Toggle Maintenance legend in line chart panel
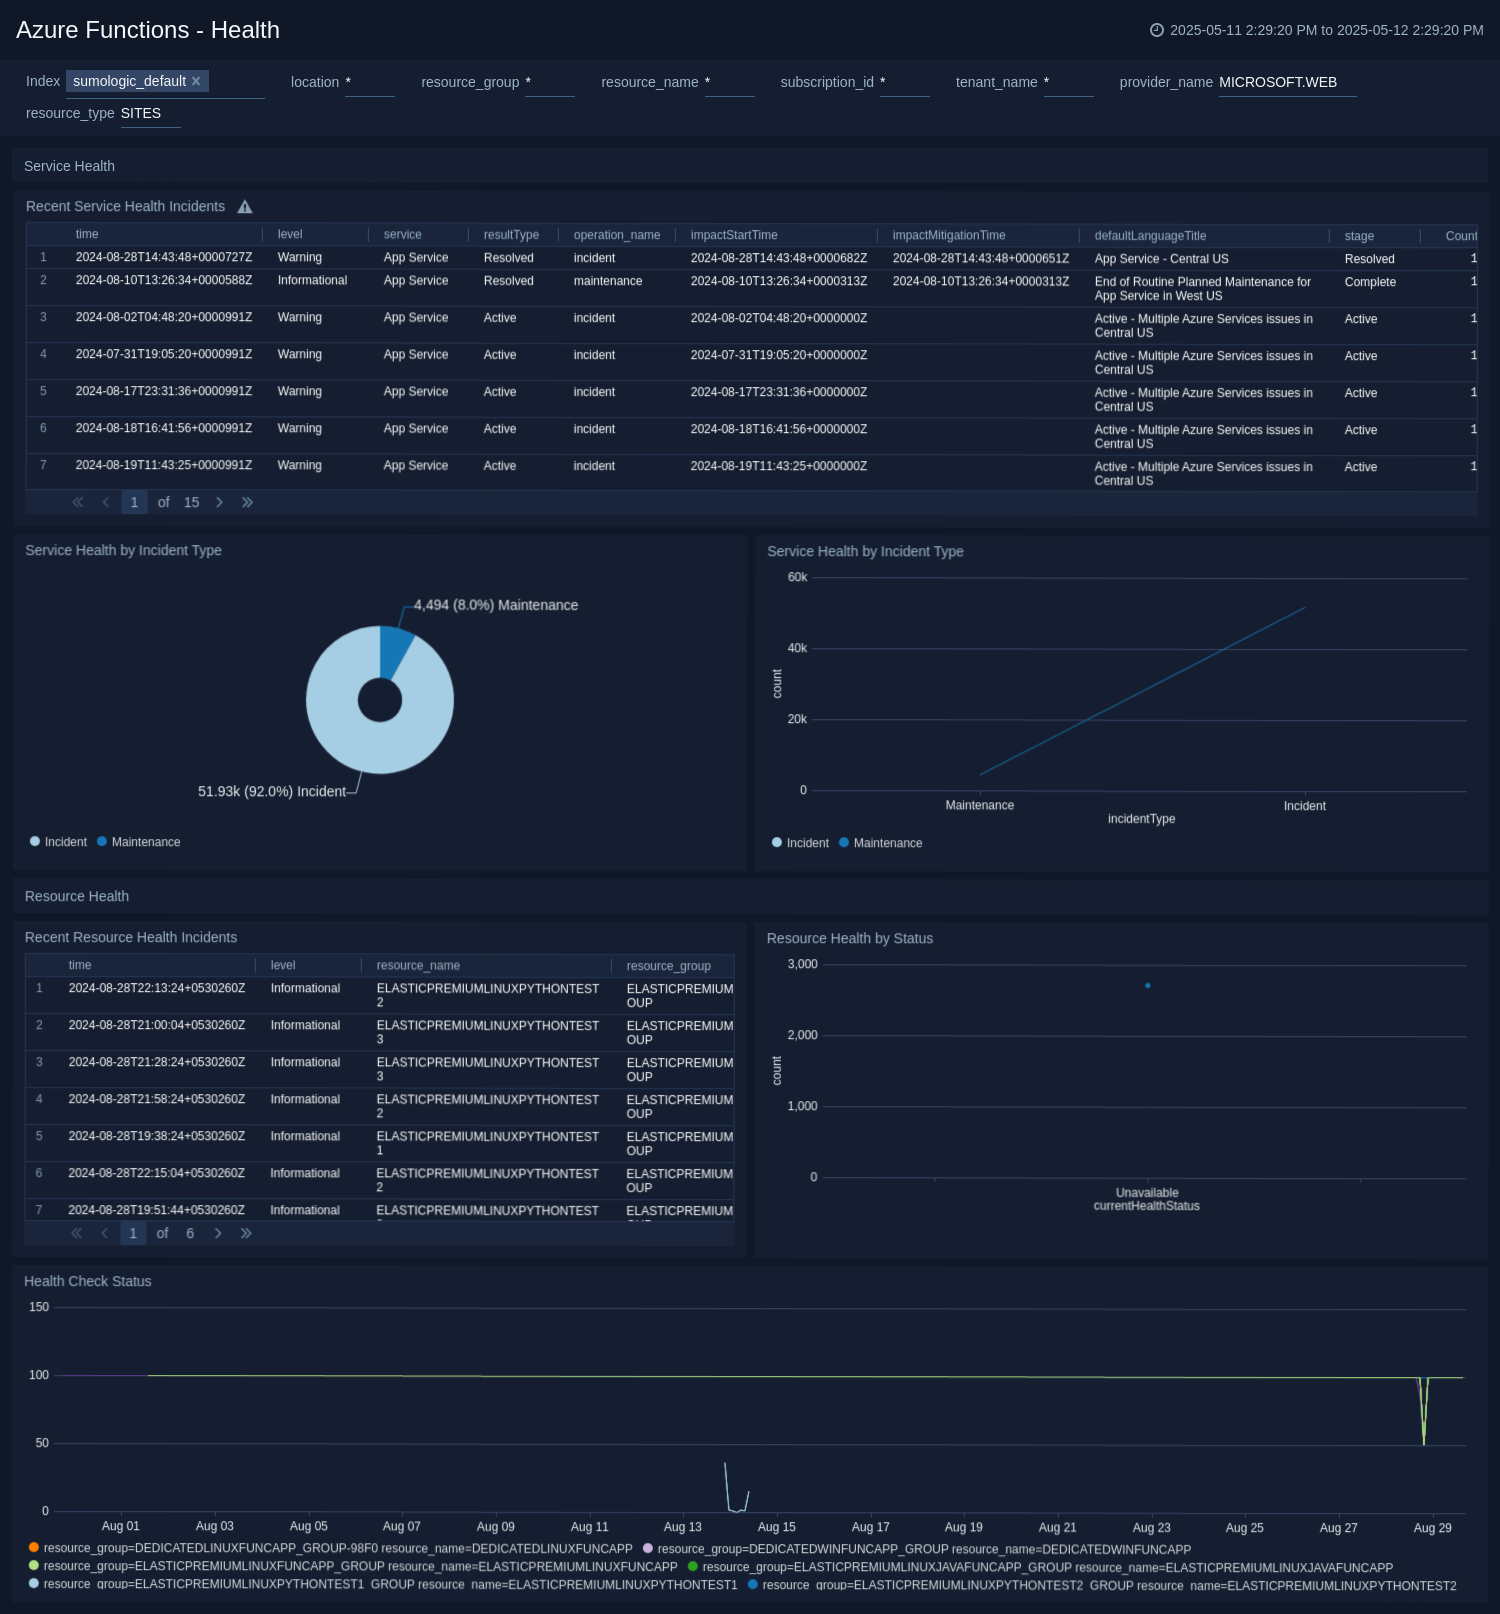The height and width of the screenshot is (1614, 1500). pos(881,843)
